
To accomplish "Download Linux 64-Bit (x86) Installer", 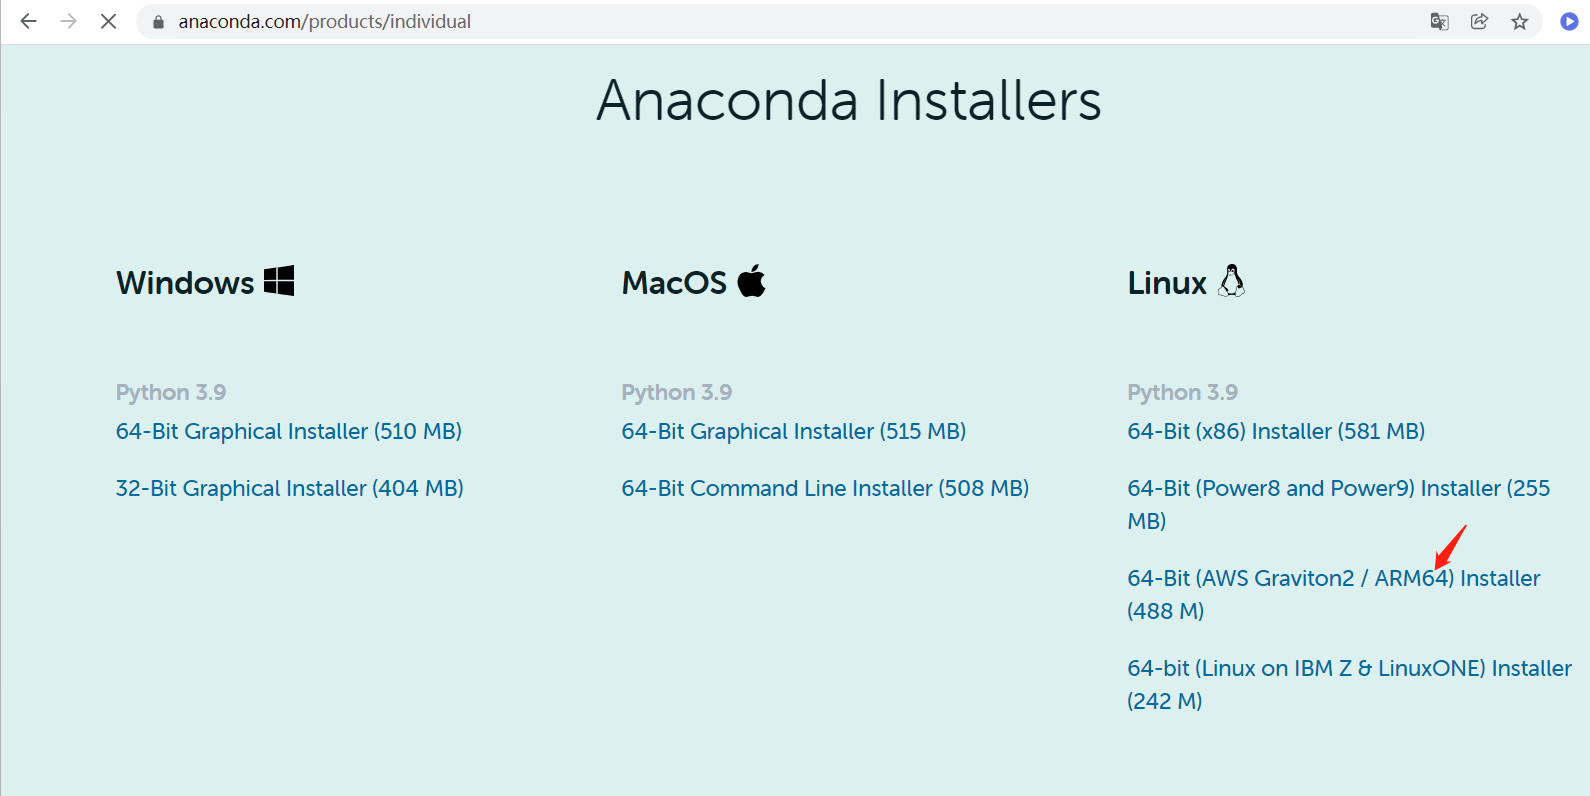I will pyautogui.click(x=1275, y=431).
